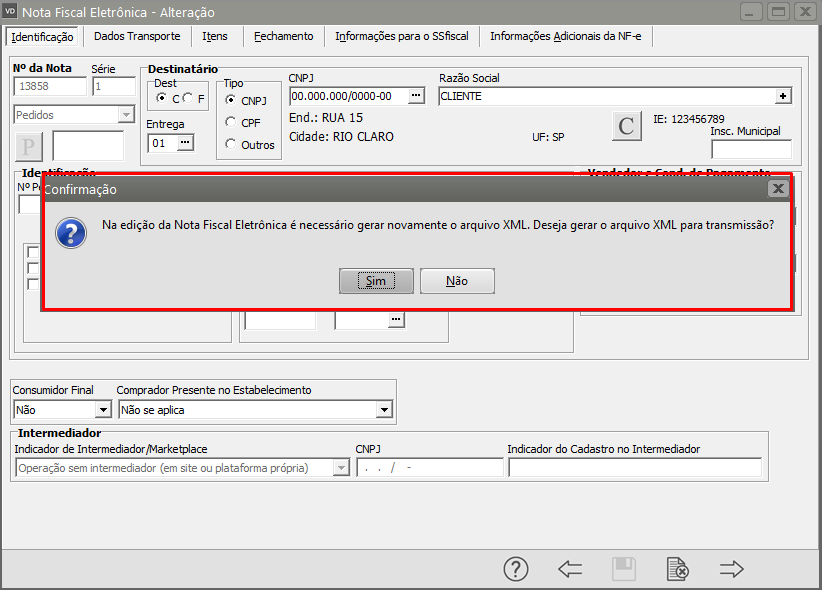Select the CPF radio option
The height and width of the screenshot is (590, 822).
tap(231, 122)
